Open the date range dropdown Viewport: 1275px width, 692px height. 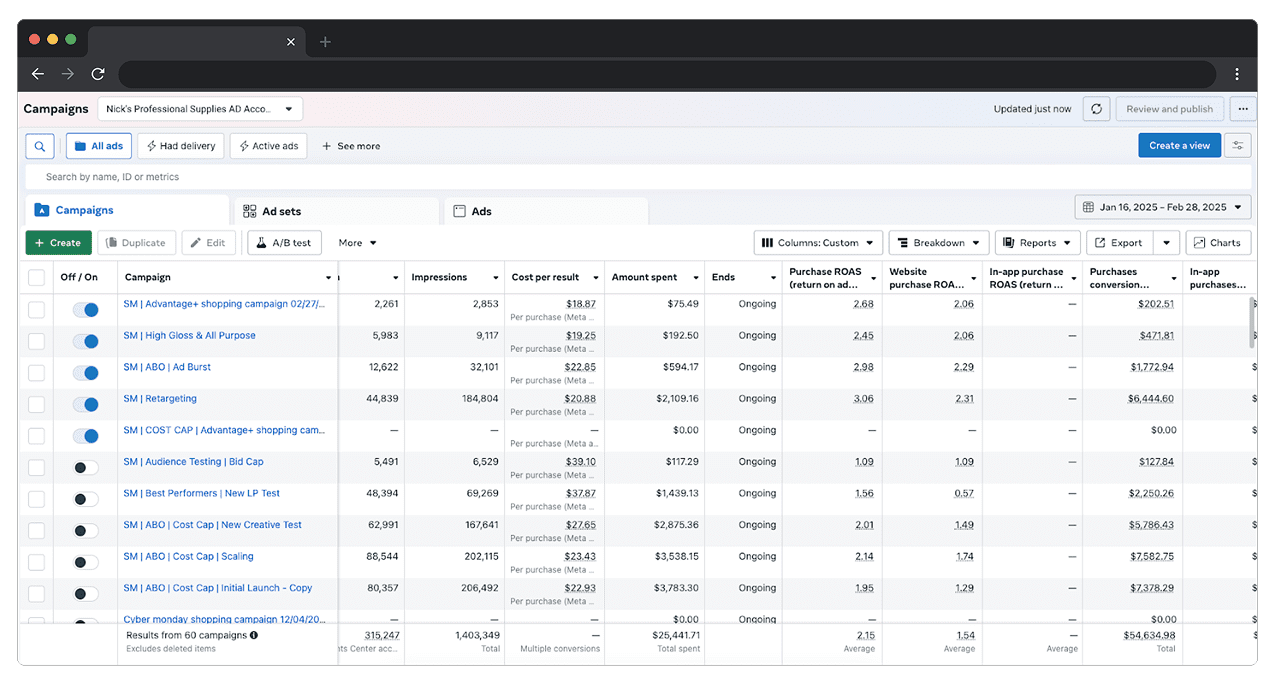[1163, 208]
